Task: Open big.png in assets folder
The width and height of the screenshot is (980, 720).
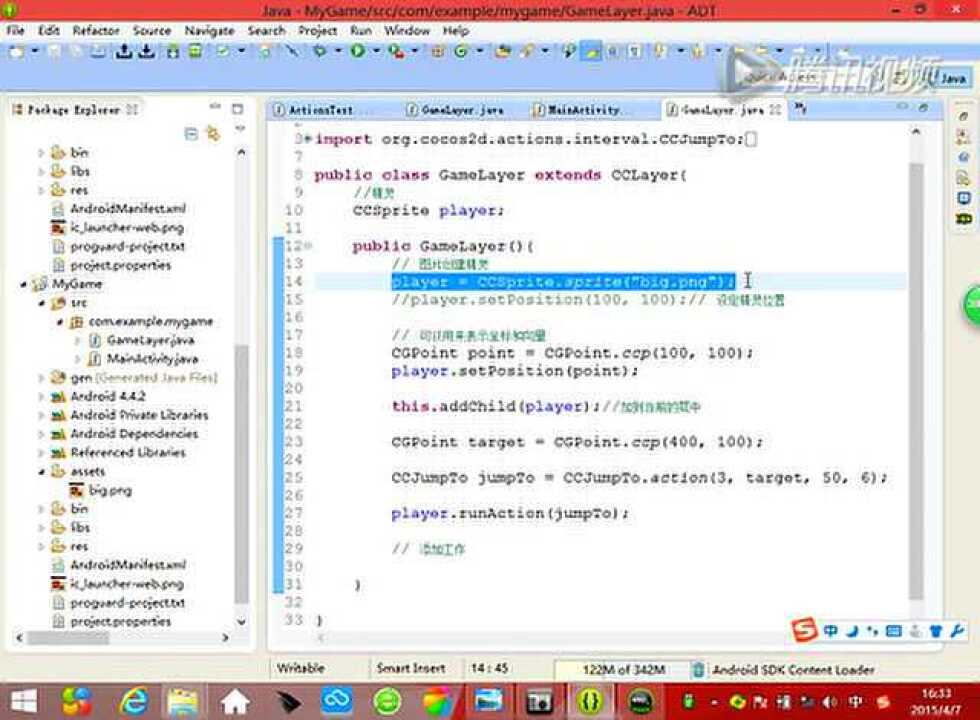Action: (x=109, y=490)
